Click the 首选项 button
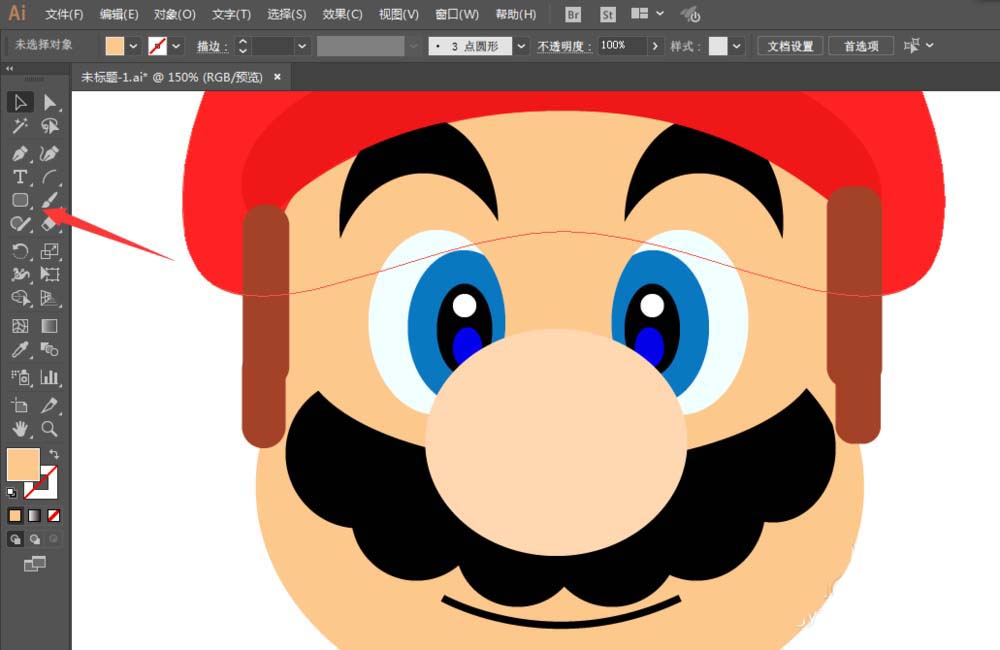 pos(861,46)
